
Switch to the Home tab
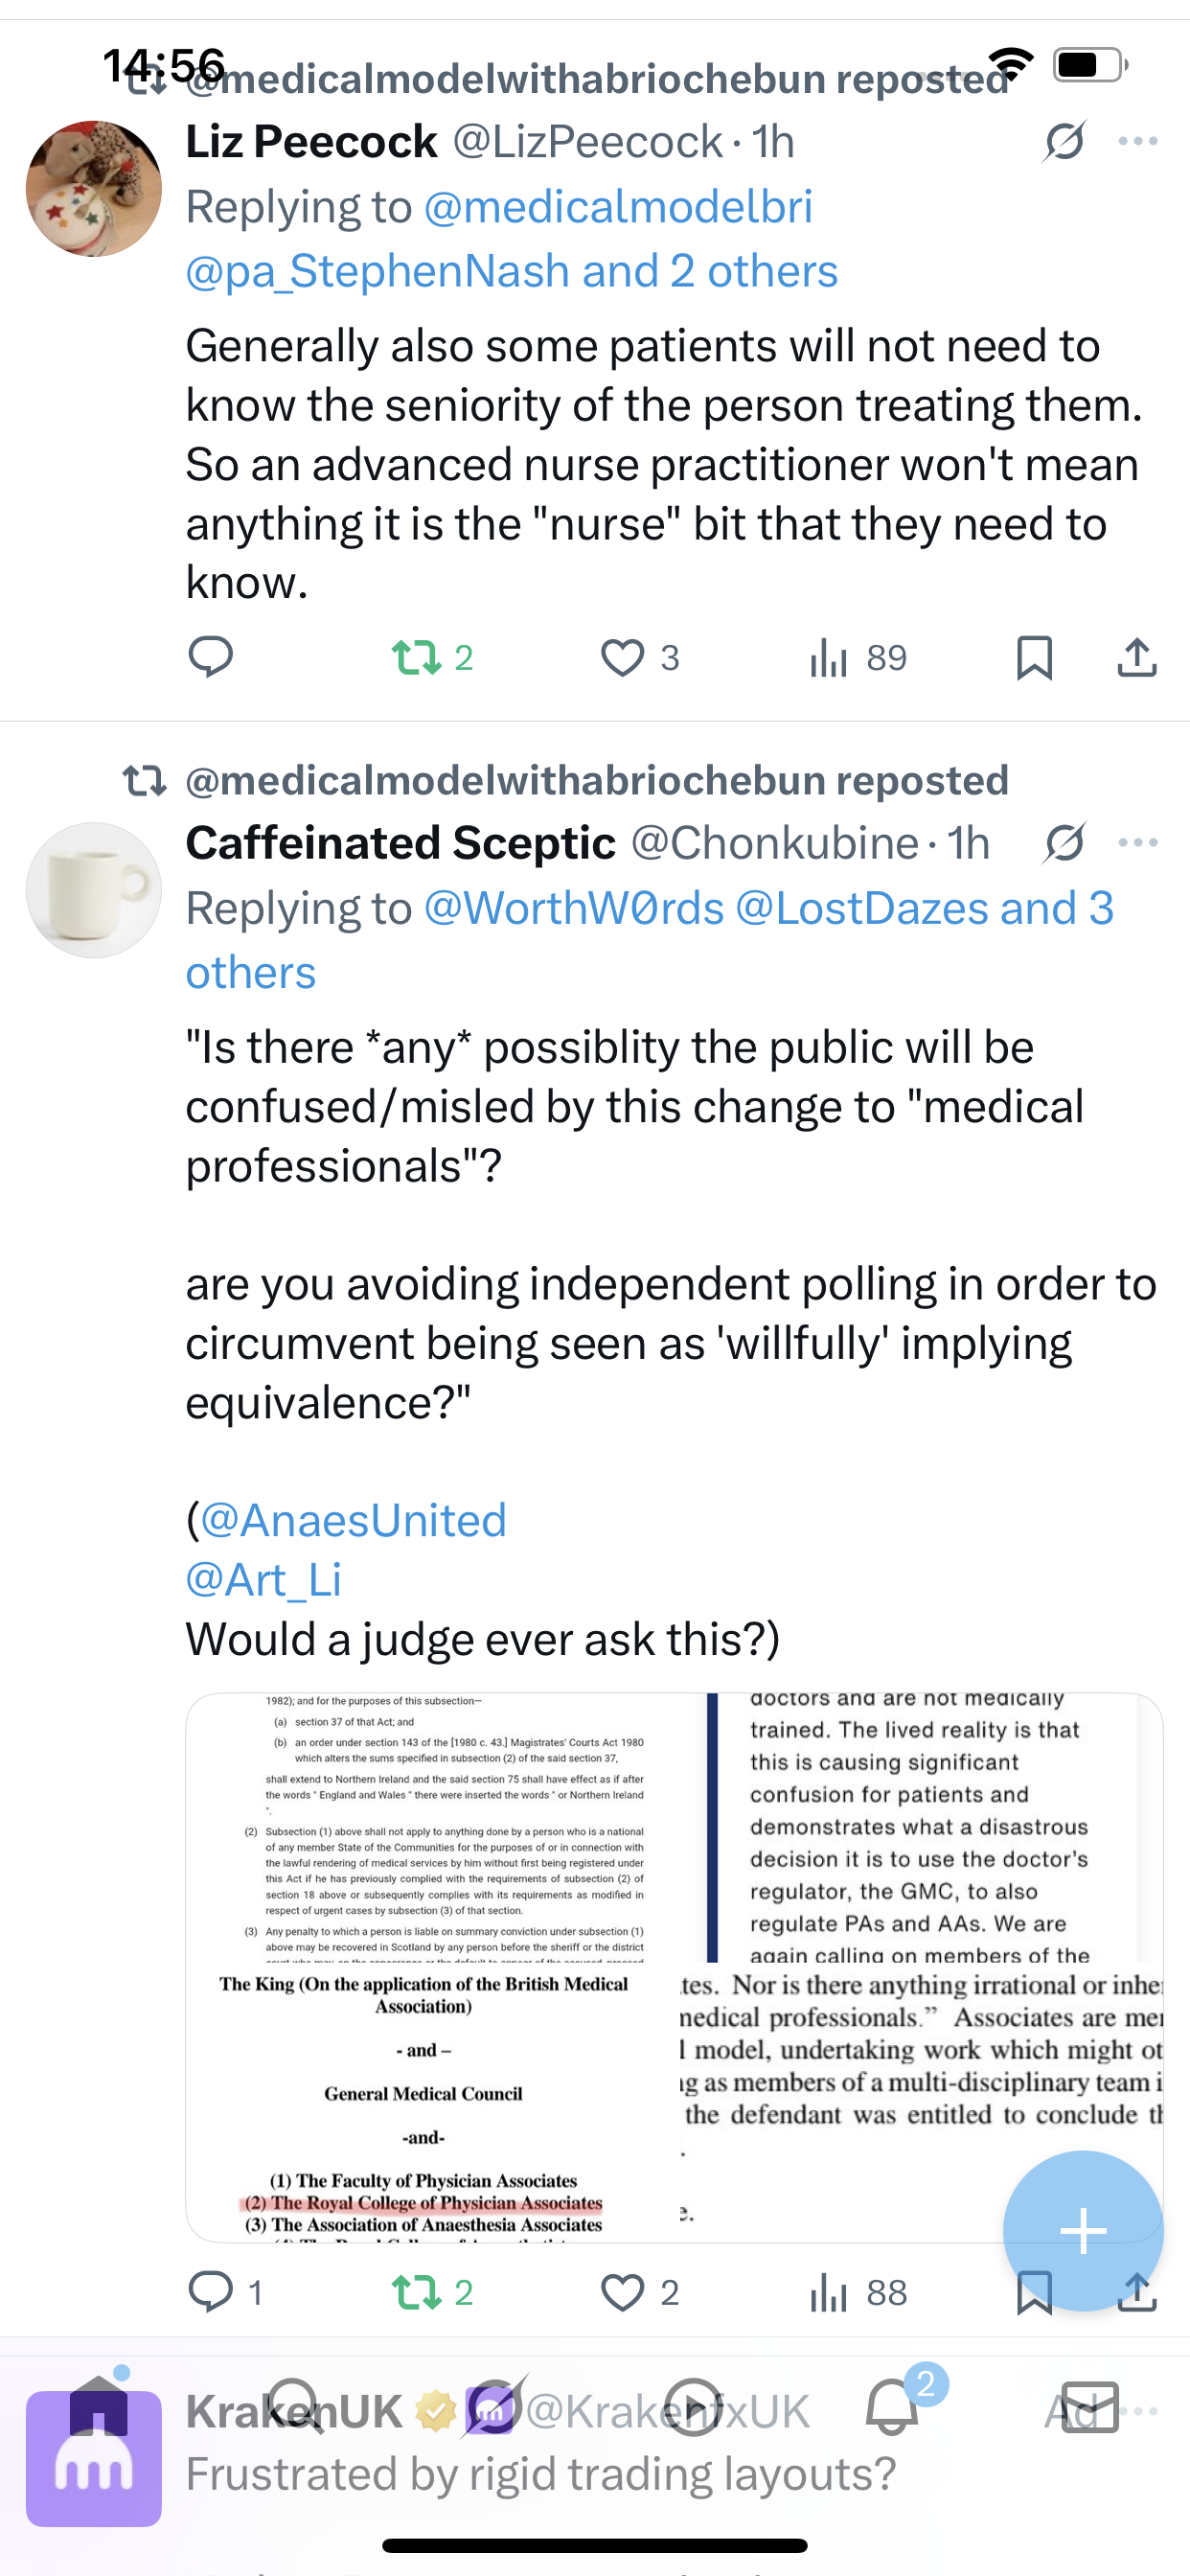point(98,2410)
